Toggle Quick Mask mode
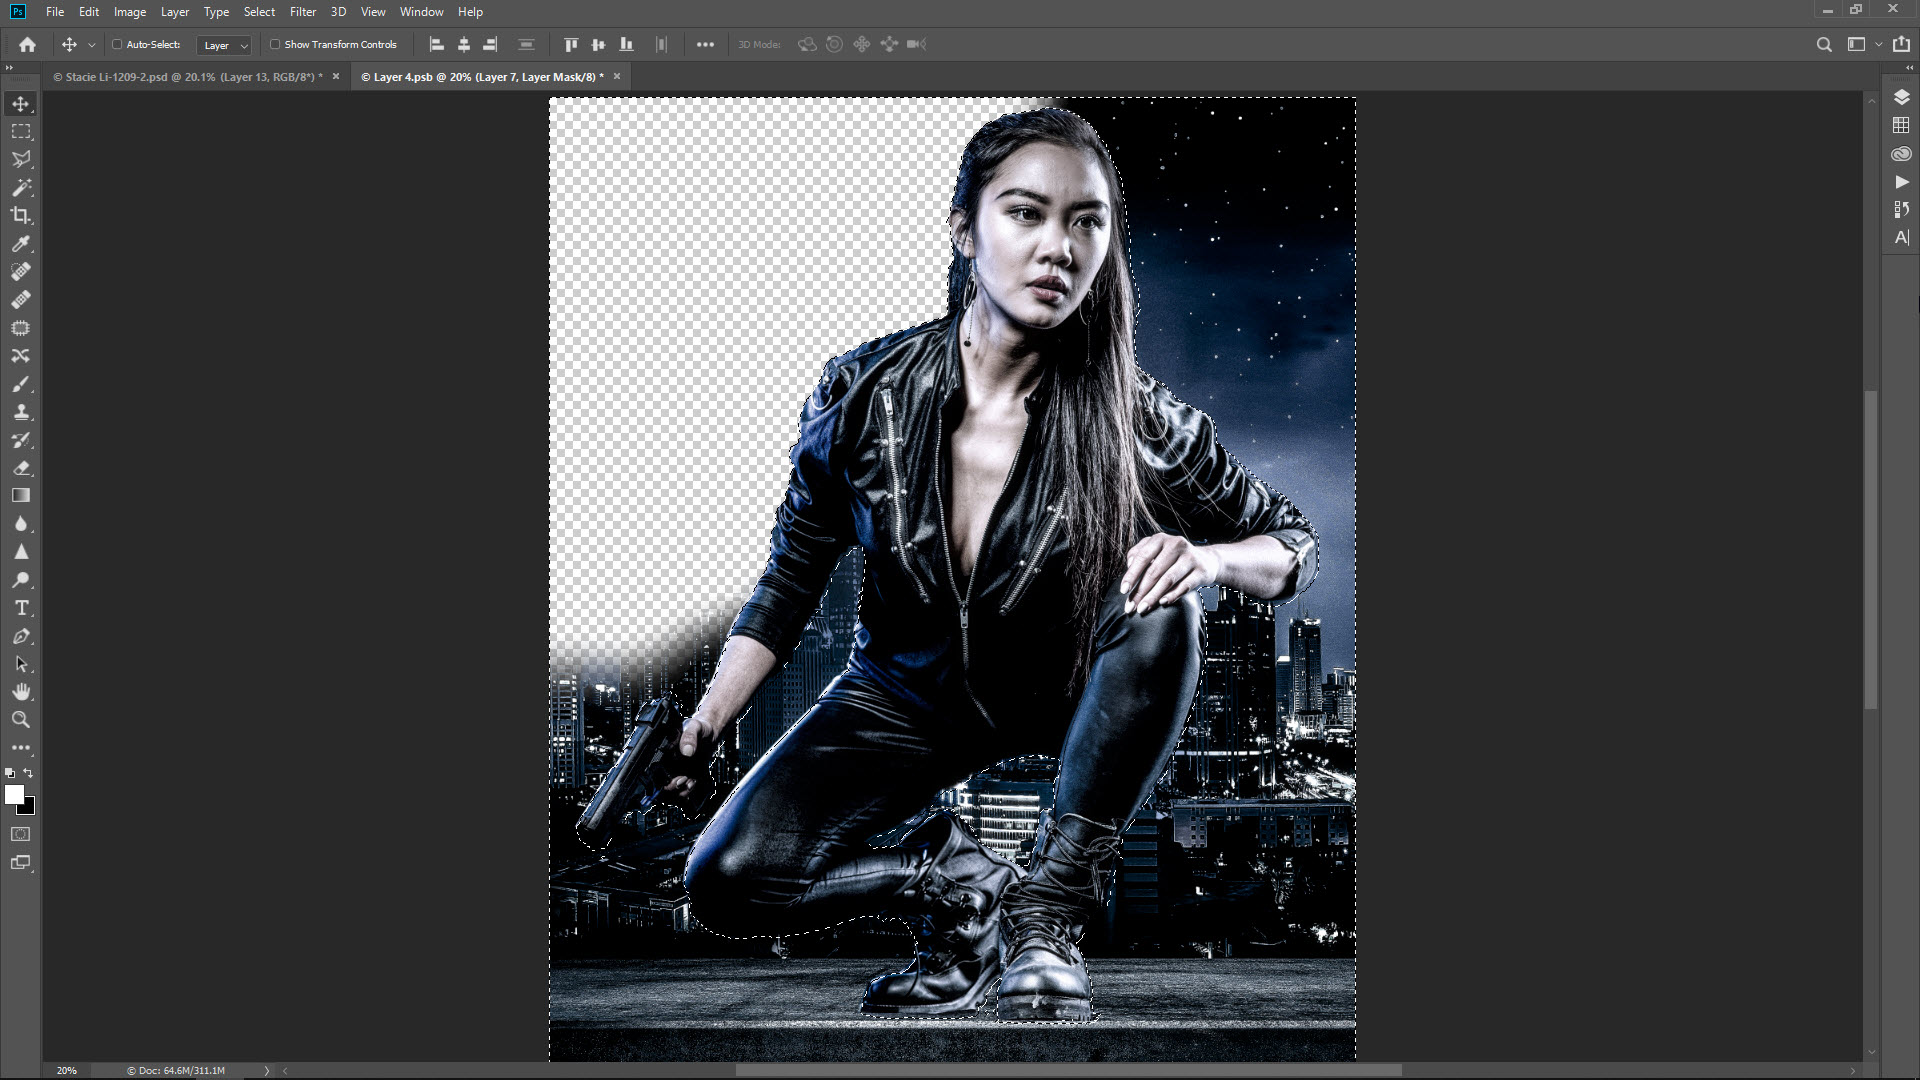Viewport: 1920px width, 1080px height. (x=21, y=834)
